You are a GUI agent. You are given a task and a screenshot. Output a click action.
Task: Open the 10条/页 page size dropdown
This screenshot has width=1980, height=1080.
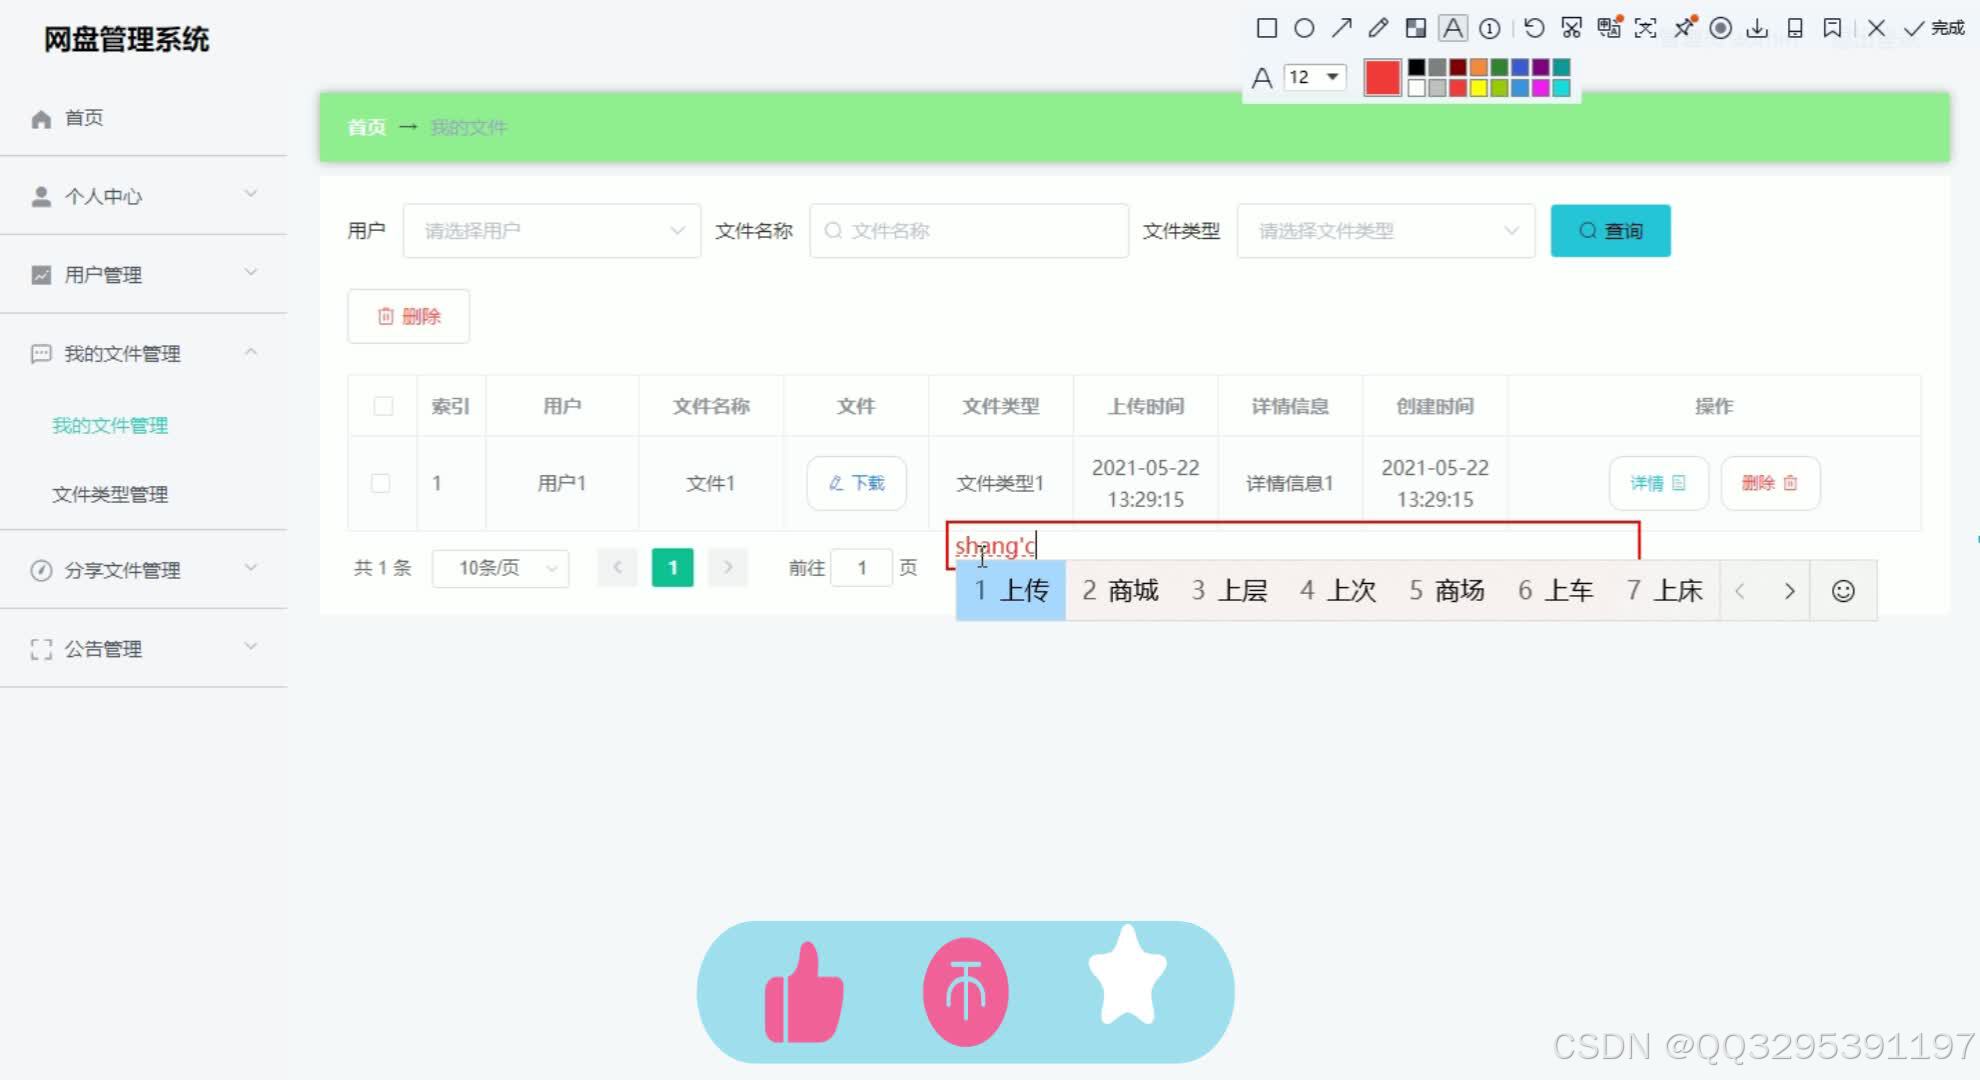501,568
